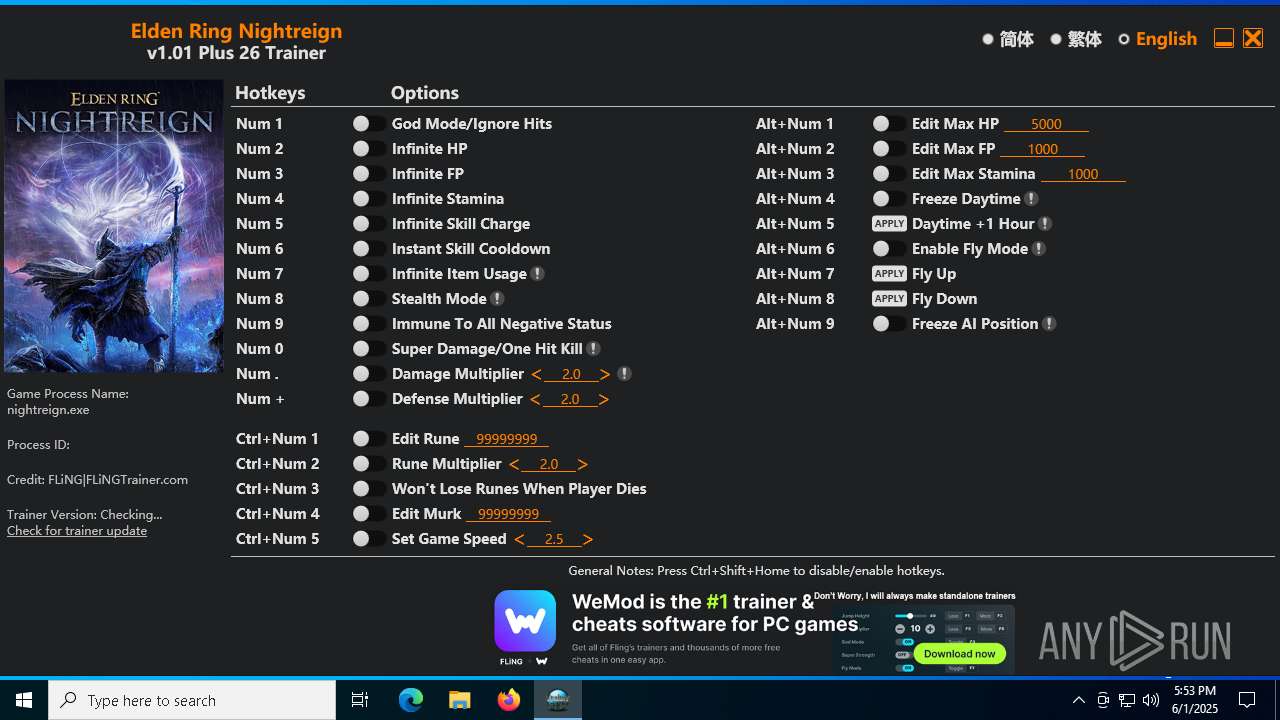The width and height of the screenshot is (1280, 720).
Task: Click info icon next to Infinite Item Usage
Action: pyautogui.click(x=537, y=274)
